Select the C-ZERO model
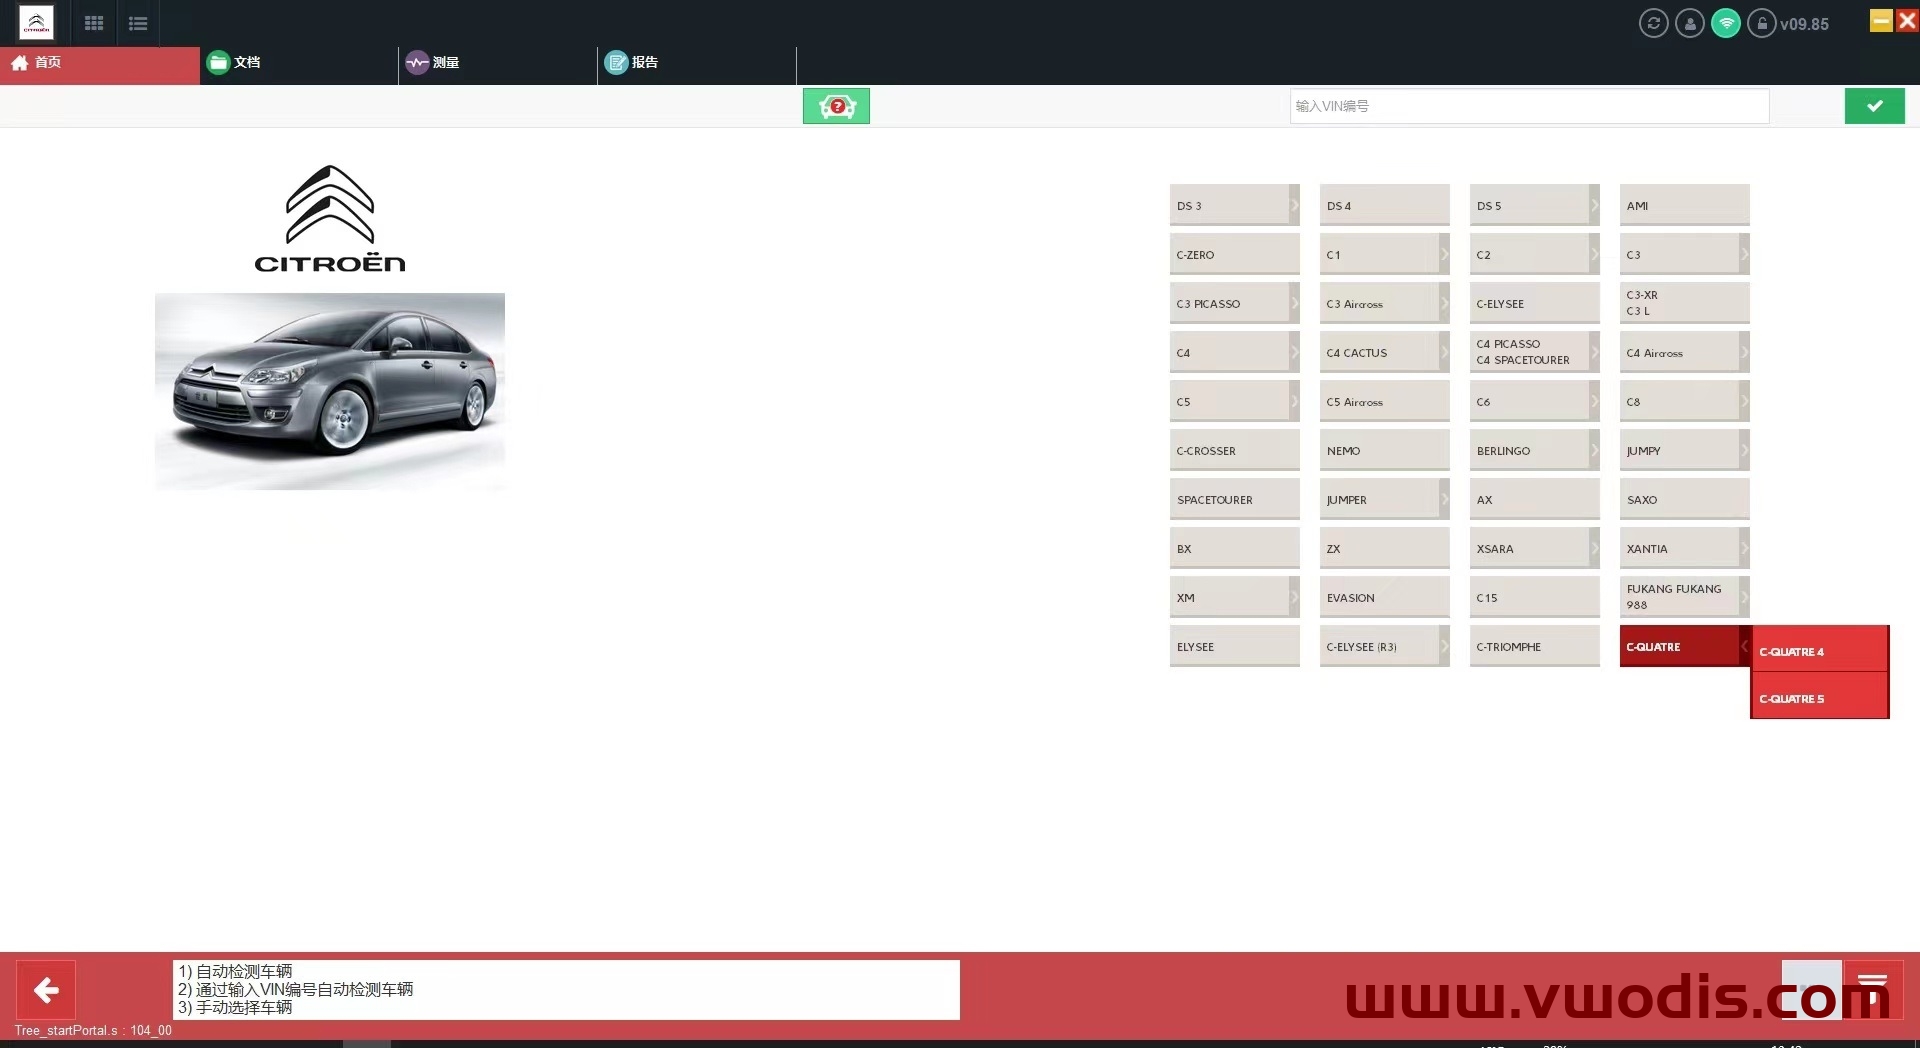The image size is (1920, 1048). 1234,254
